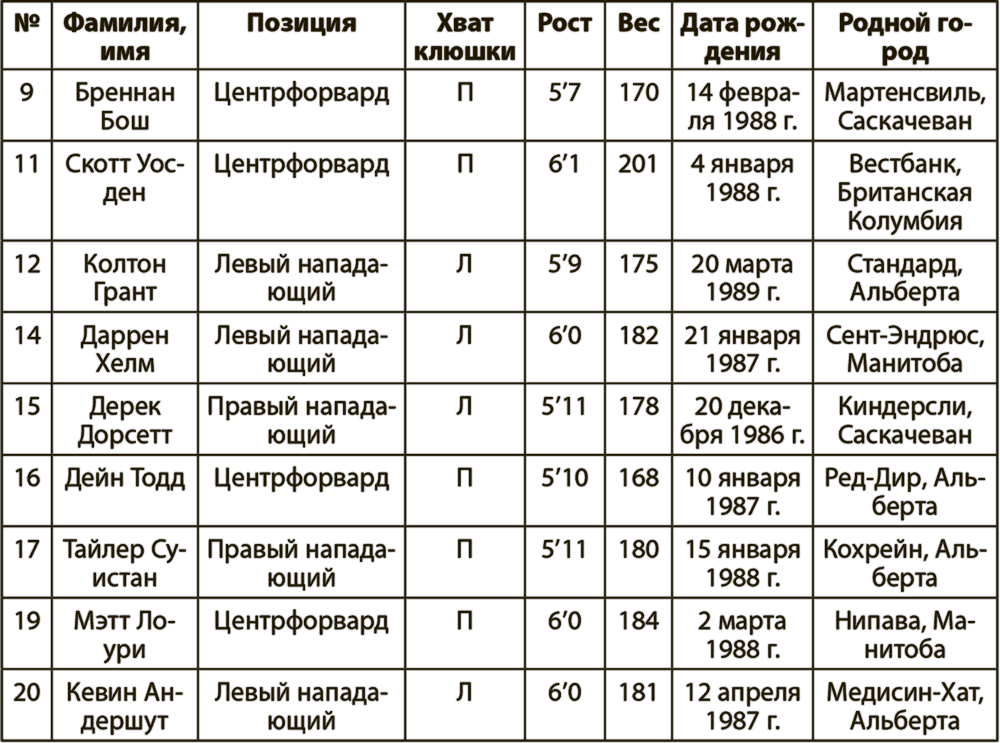Click on Даррен Хелм's name
Viewport: 1000px width, 743px height.
click(x=125, y=350)
